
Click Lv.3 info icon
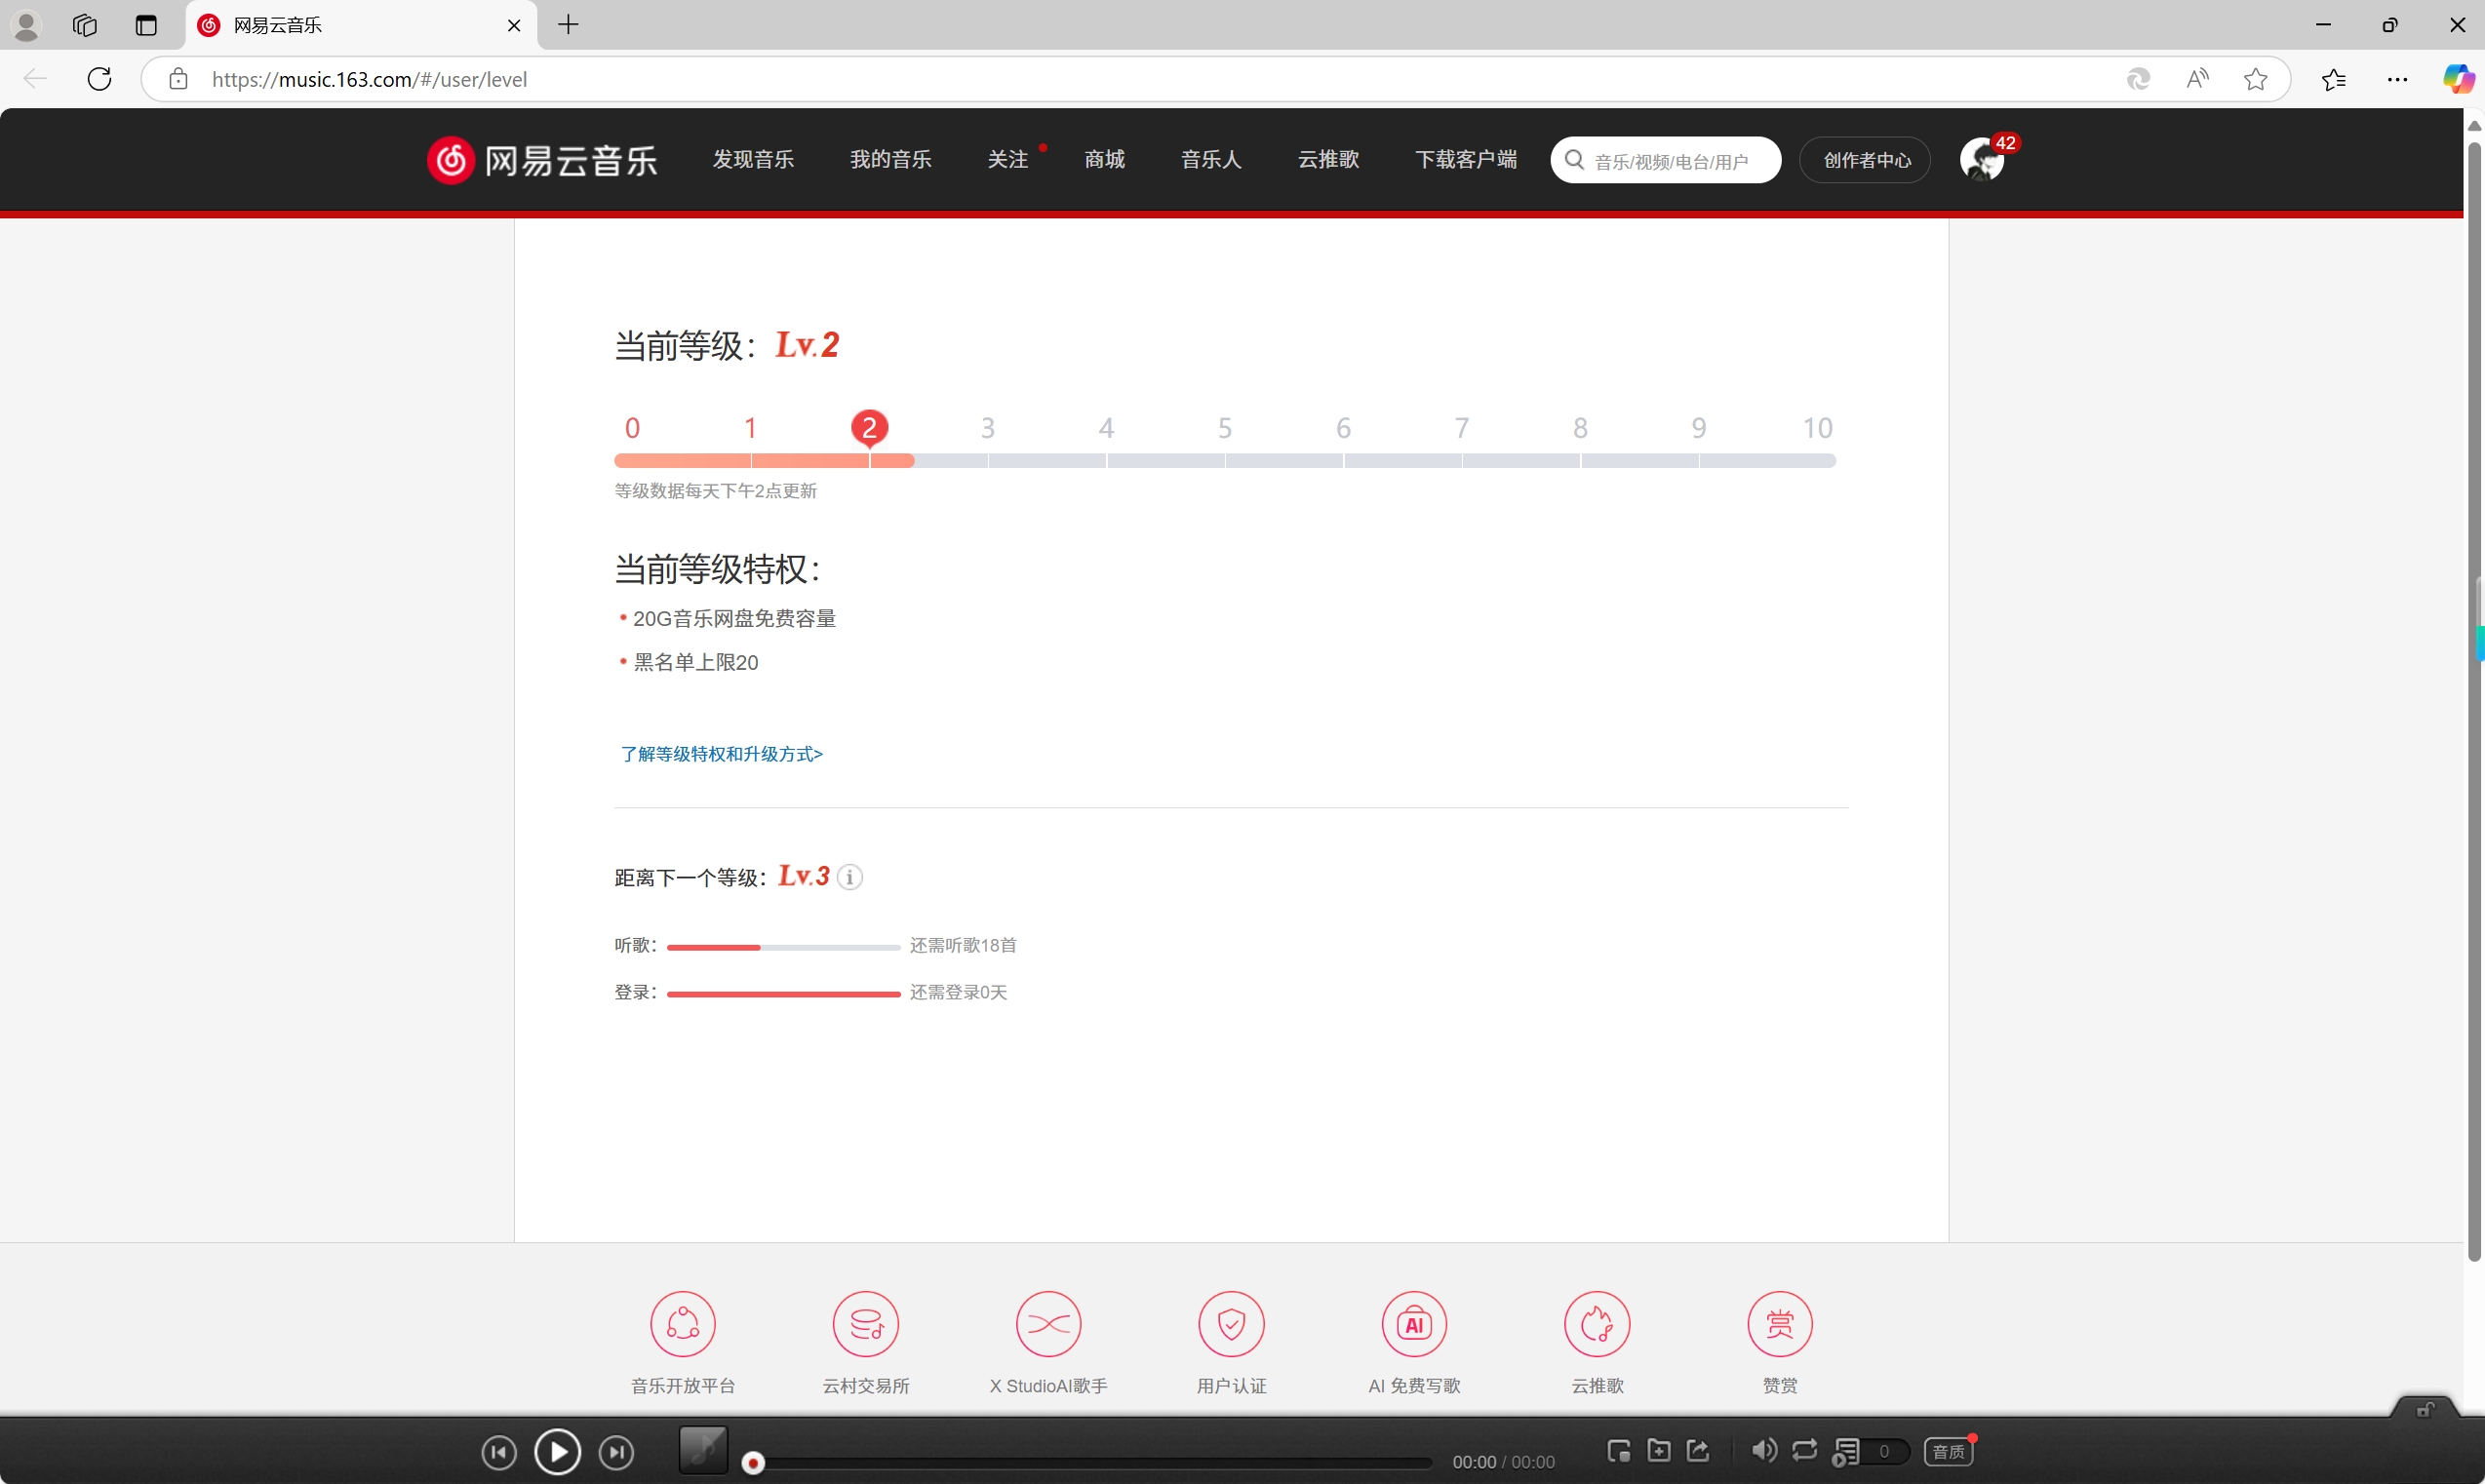(x=850, y=877)
